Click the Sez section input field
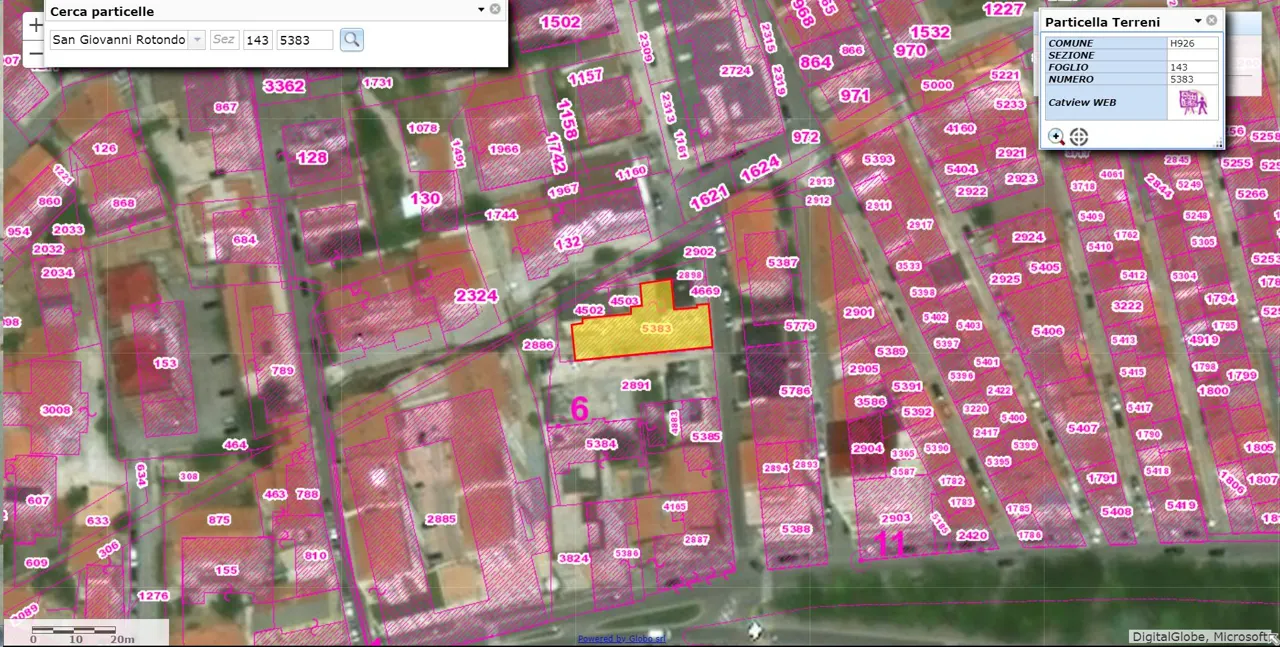Screen dimensions: 1280x647 click(x=224, y=40)
